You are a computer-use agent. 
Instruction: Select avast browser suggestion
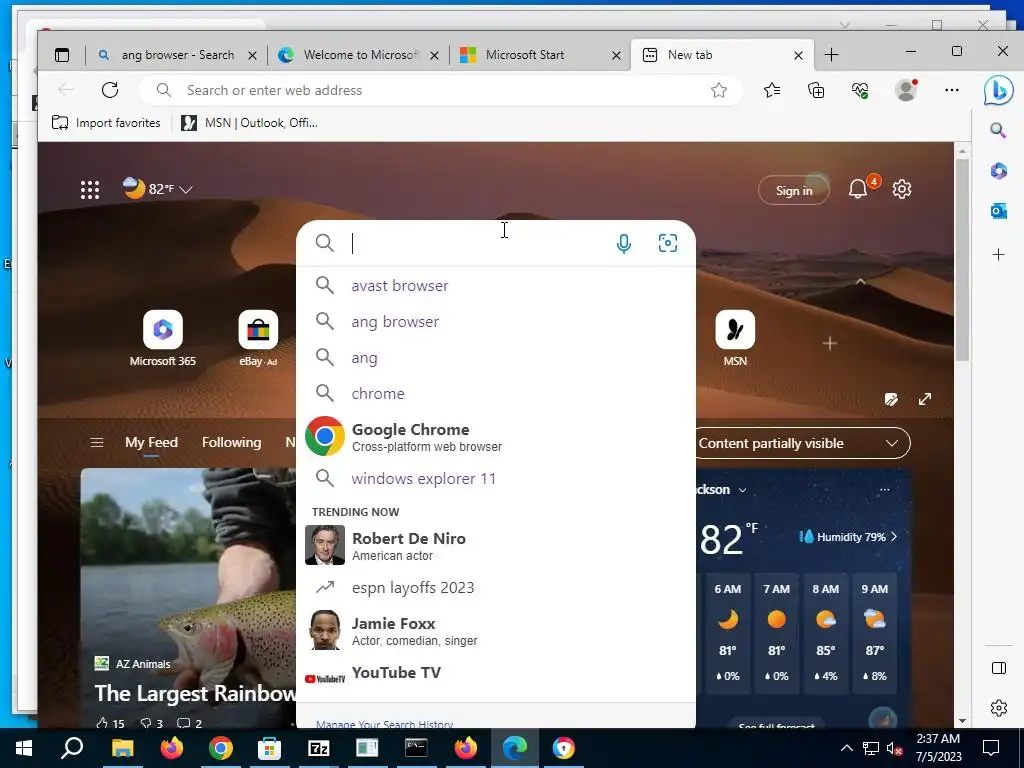(x=496, y=285)
